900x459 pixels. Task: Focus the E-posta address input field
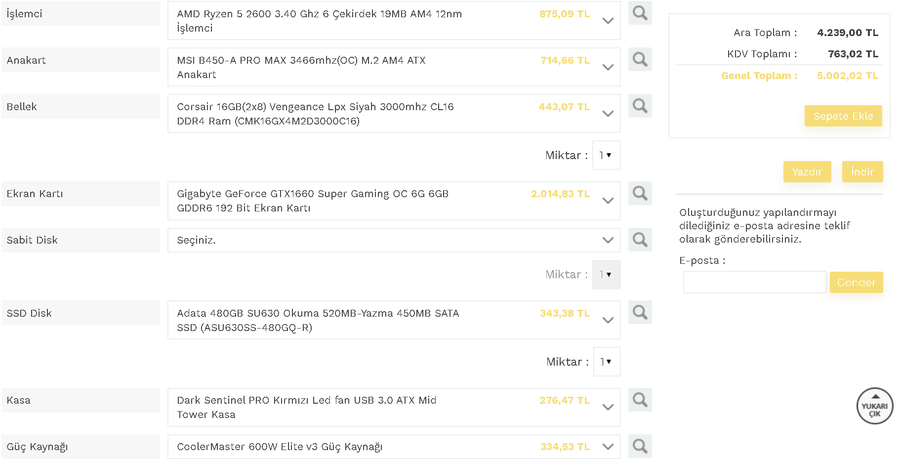(754, 283)
